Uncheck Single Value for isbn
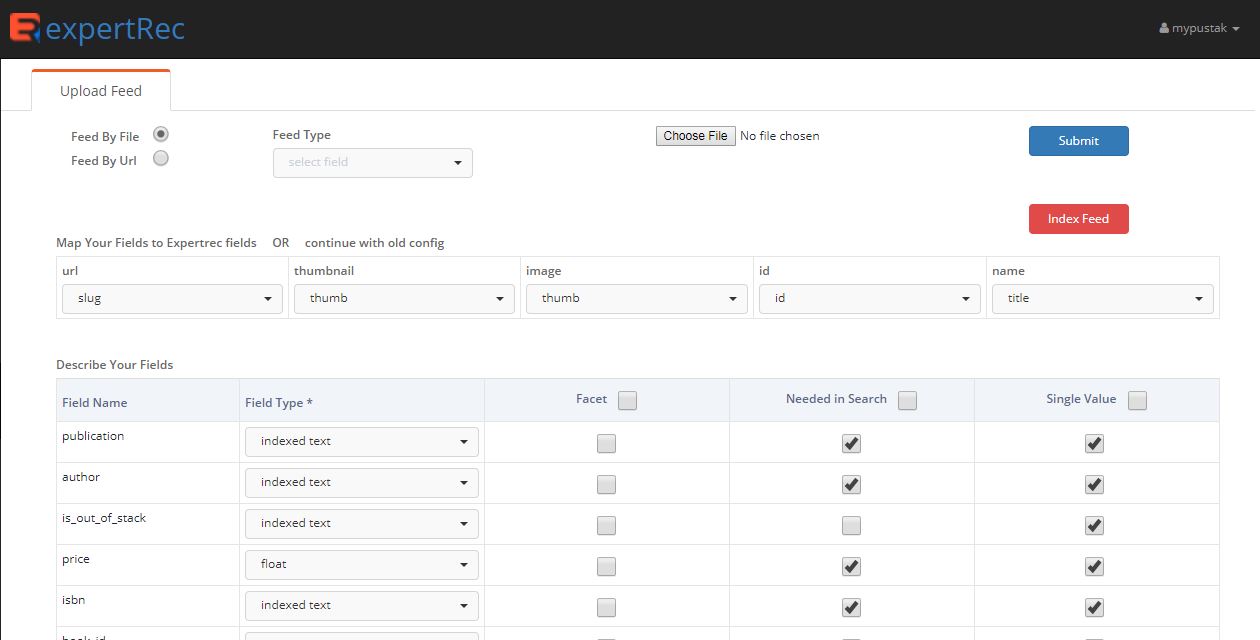This screenshot has height=640, width=1260. click(1093, 606)
